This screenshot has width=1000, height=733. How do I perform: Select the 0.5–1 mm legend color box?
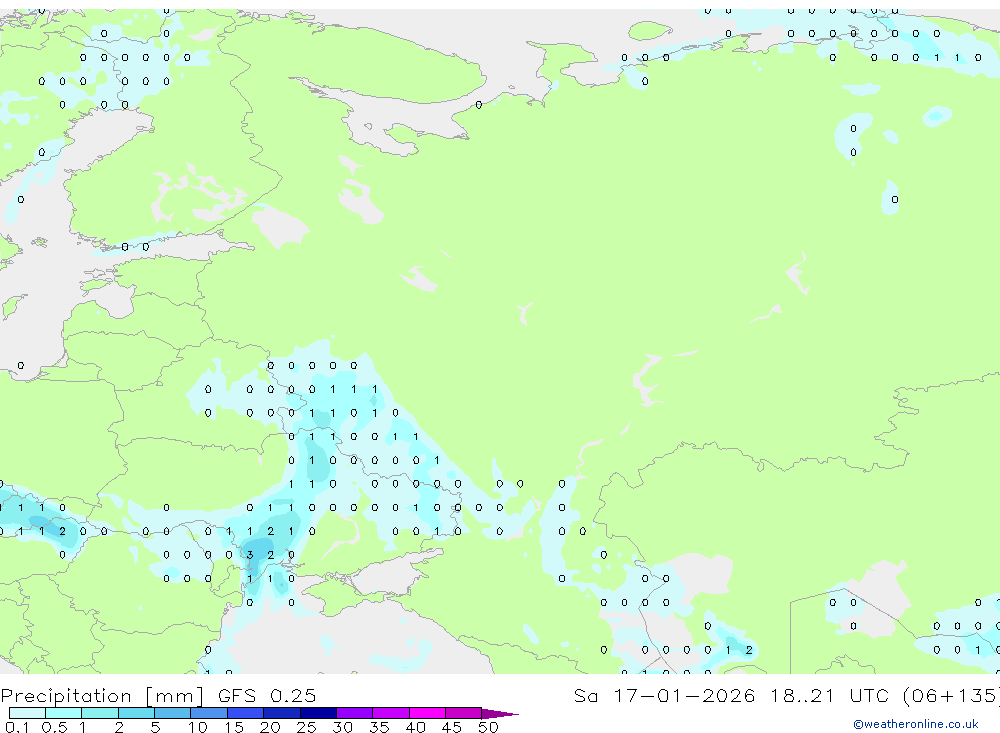[x=64, y=713]
